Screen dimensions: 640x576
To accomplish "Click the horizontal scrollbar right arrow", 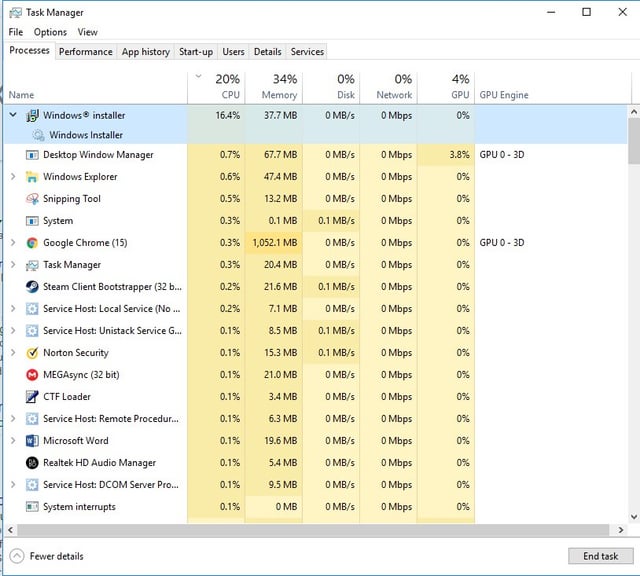I will click(621, 530).
